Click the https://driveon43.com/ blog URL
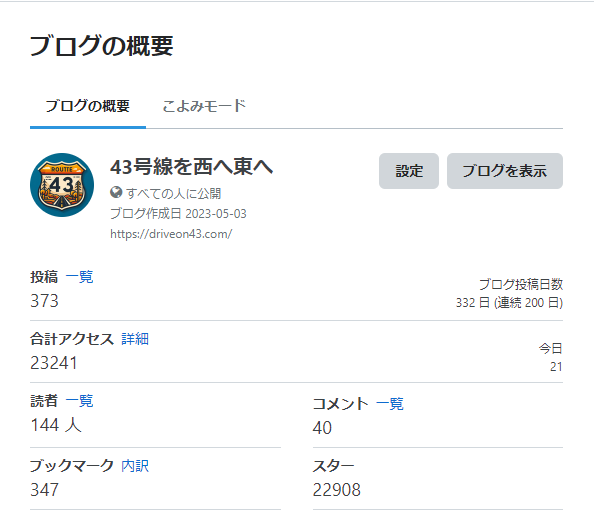This screenshot has height=522, width=594. (171, 234)
